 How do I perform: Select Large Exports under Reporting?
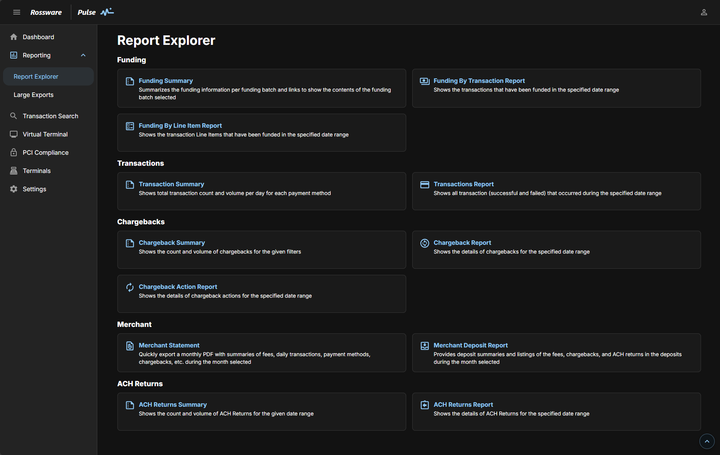point(34,95)
